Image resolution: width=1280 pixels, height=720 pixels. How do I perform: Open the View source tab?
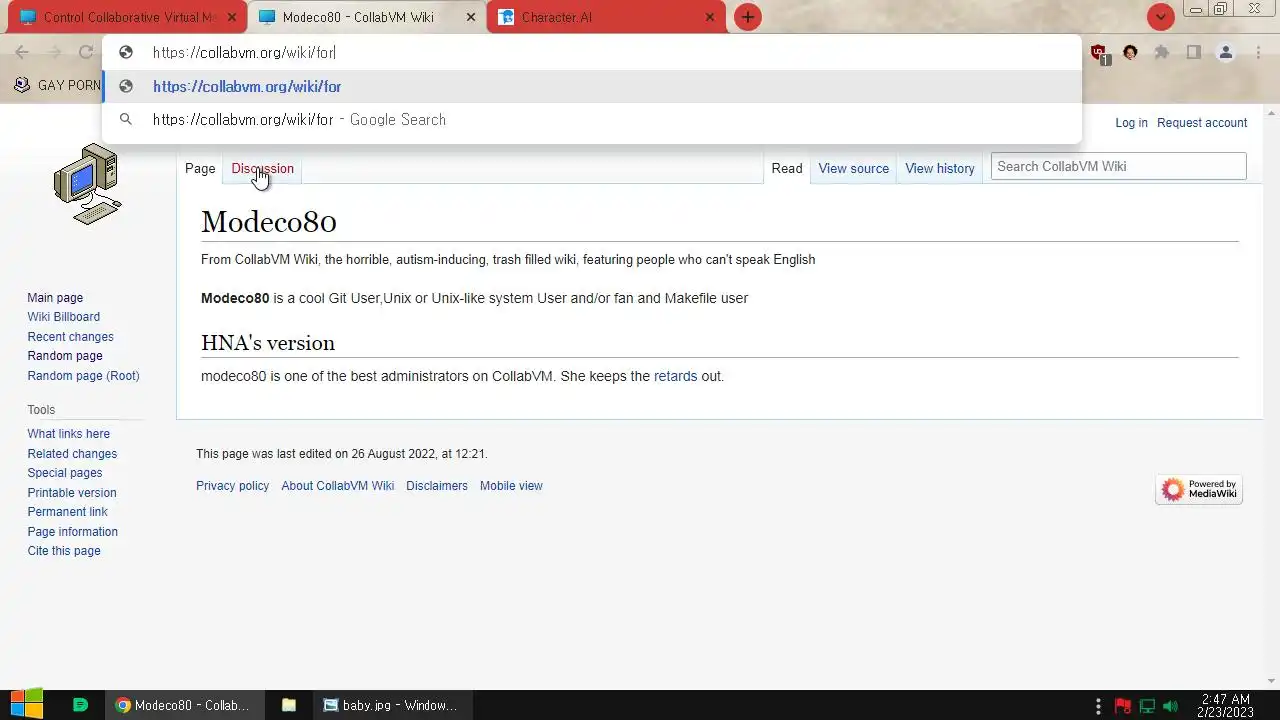pos(853,168)
